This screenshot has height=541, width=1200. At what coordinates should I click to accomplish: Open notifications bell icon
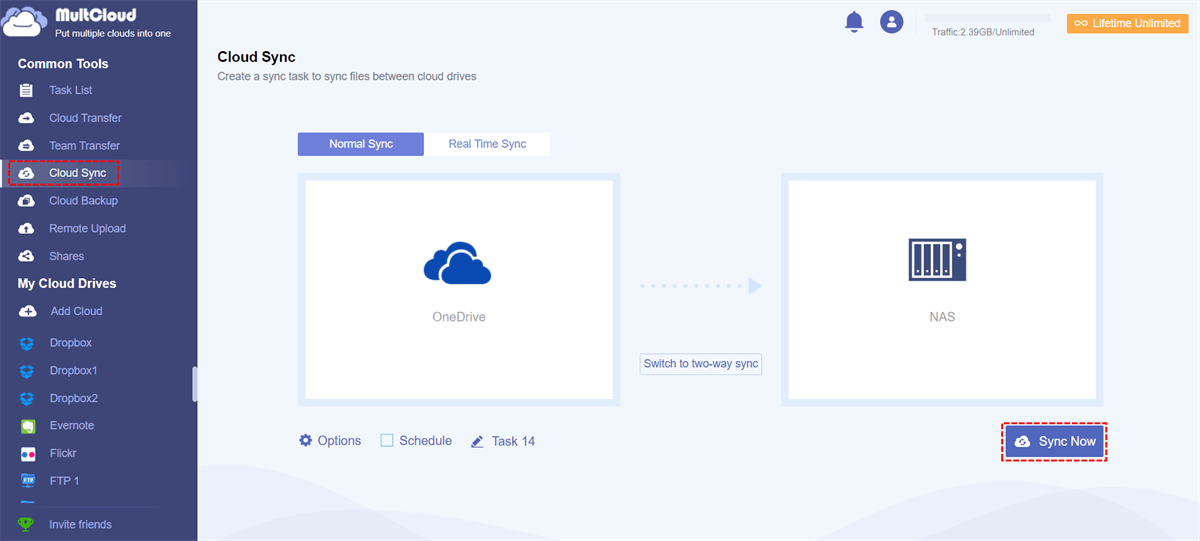click(854, 21)
